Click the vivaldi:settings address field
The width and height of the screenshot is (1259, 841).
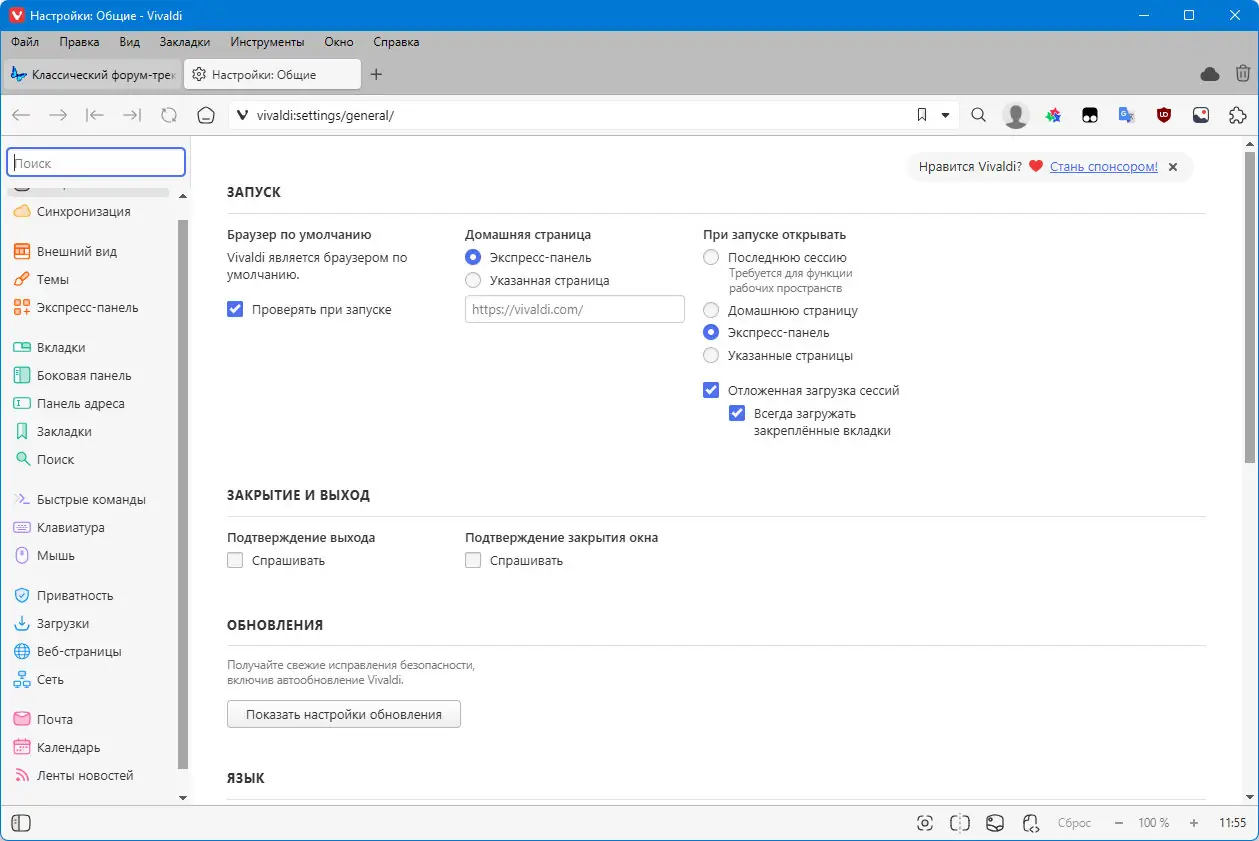click(x=570, y=115)
